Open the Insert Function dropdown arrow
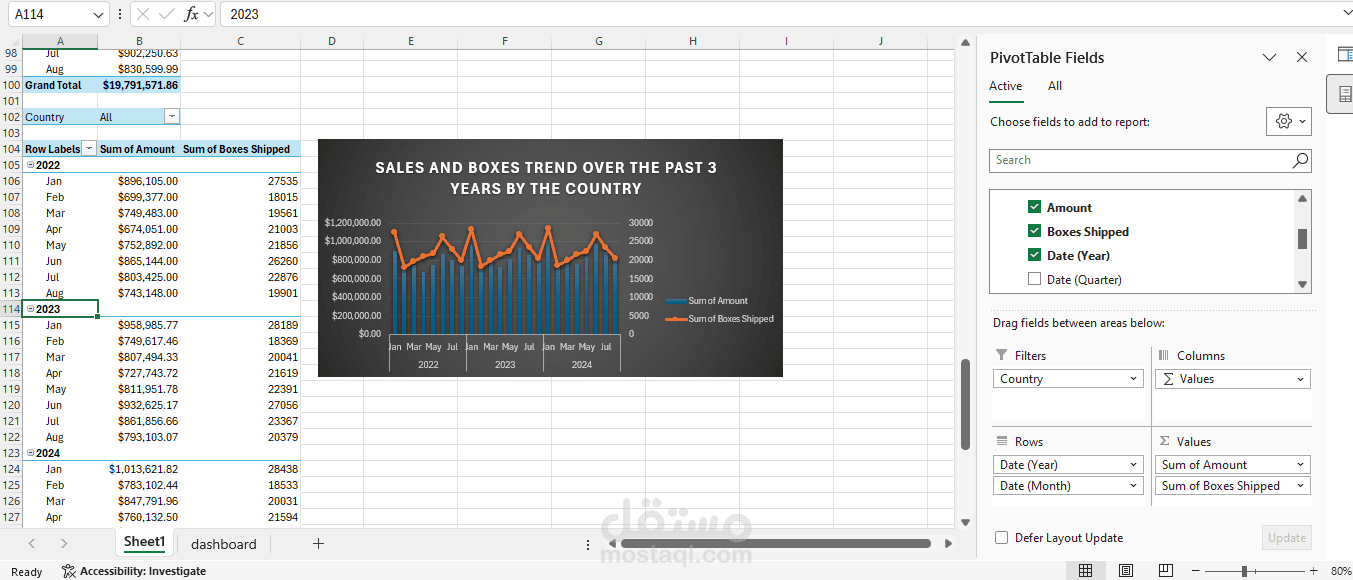The height and width of the screenshot is (580, 1353). [208, 15]
